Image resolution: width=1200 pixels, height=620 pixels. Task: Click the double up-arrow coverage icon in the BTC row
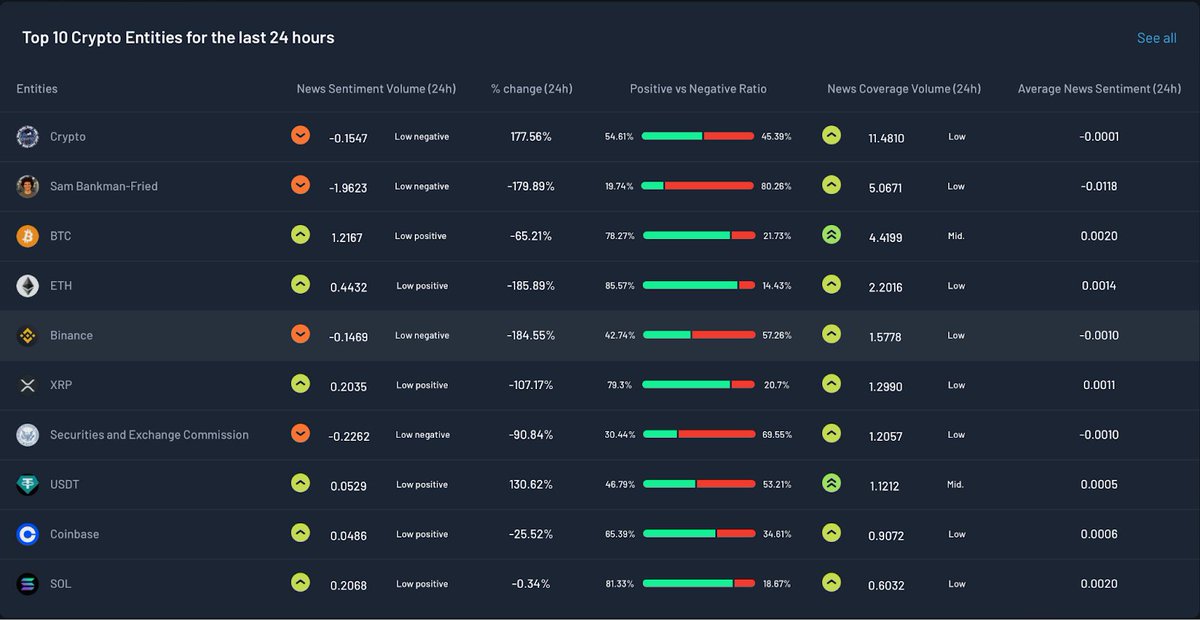click(831, 235)
